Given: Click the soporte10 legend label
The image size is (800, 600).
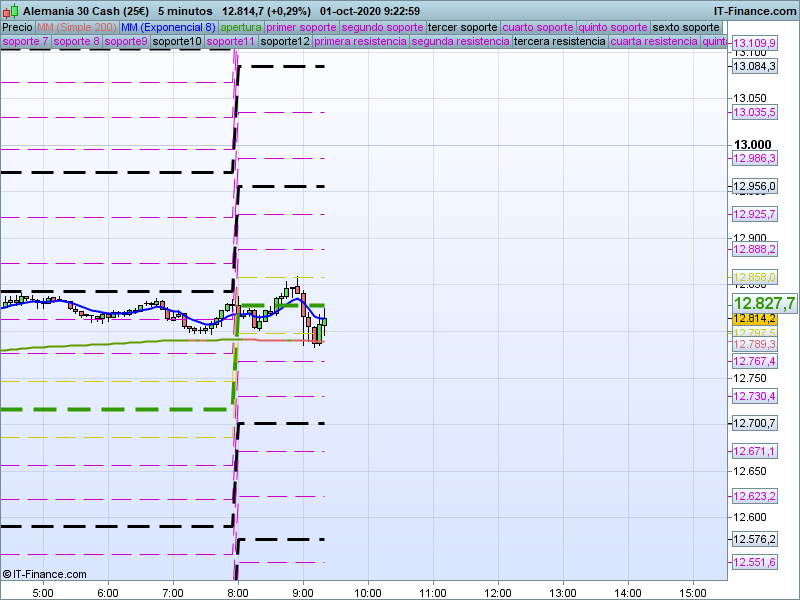Looking at the screenshot, I should point(177,41).
